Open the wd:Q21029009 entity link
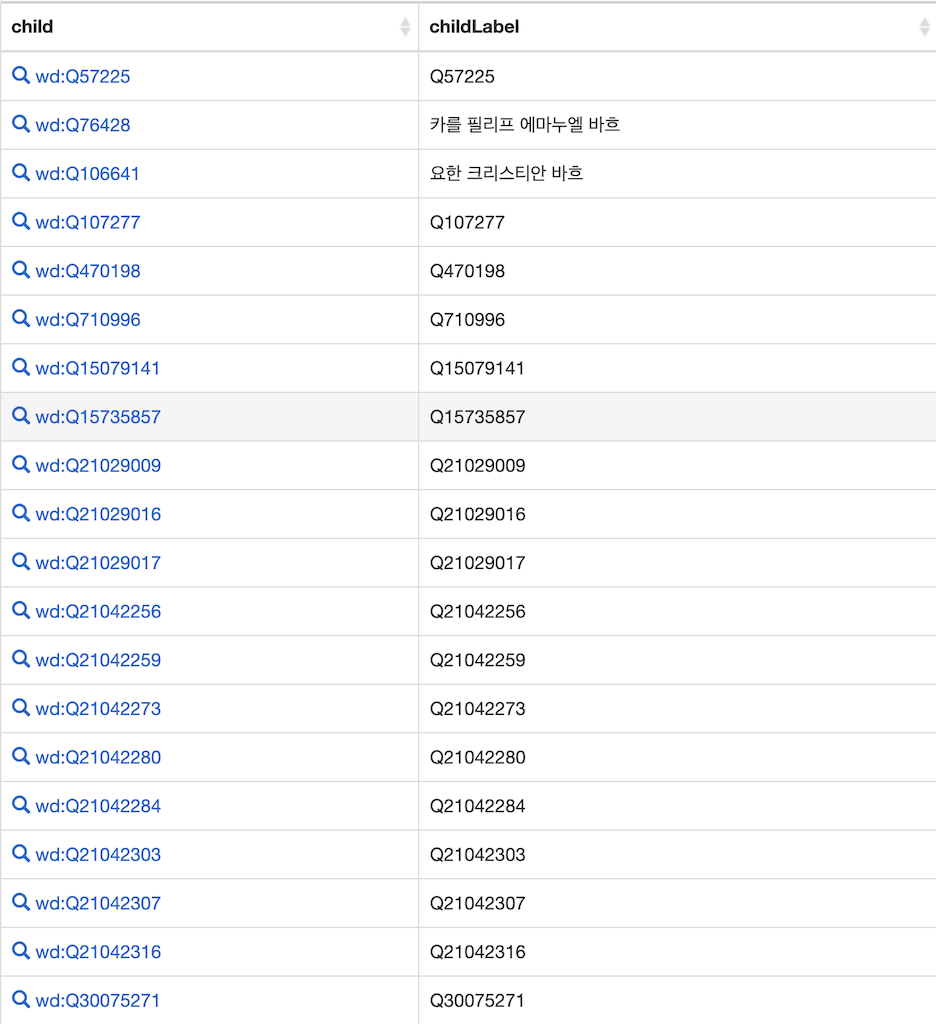This screenshot has height=1024, width=936. [98, 466]
